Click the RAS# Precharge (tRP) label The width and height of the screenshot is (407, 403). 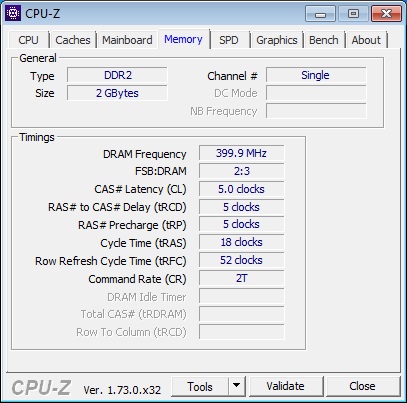tap(132, 225)
